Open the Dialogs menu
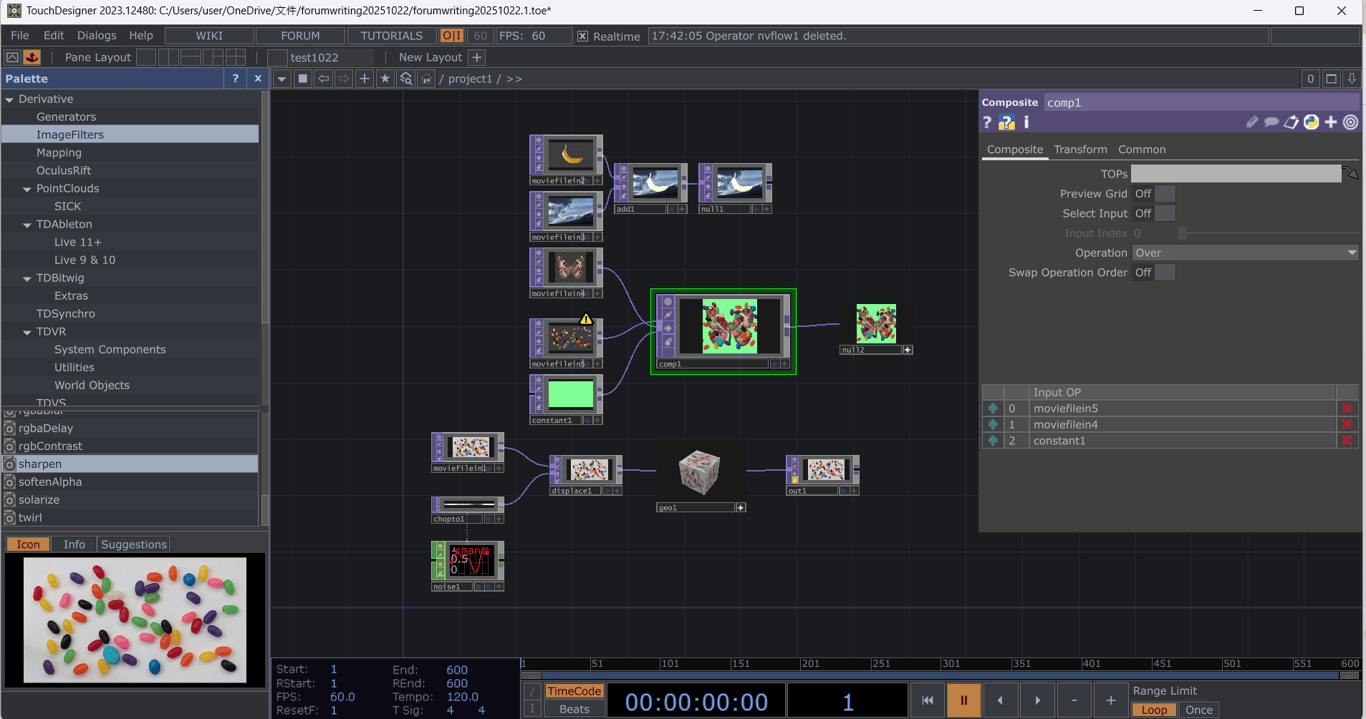This screenshot has width=1366, height=719. (96, 35)
